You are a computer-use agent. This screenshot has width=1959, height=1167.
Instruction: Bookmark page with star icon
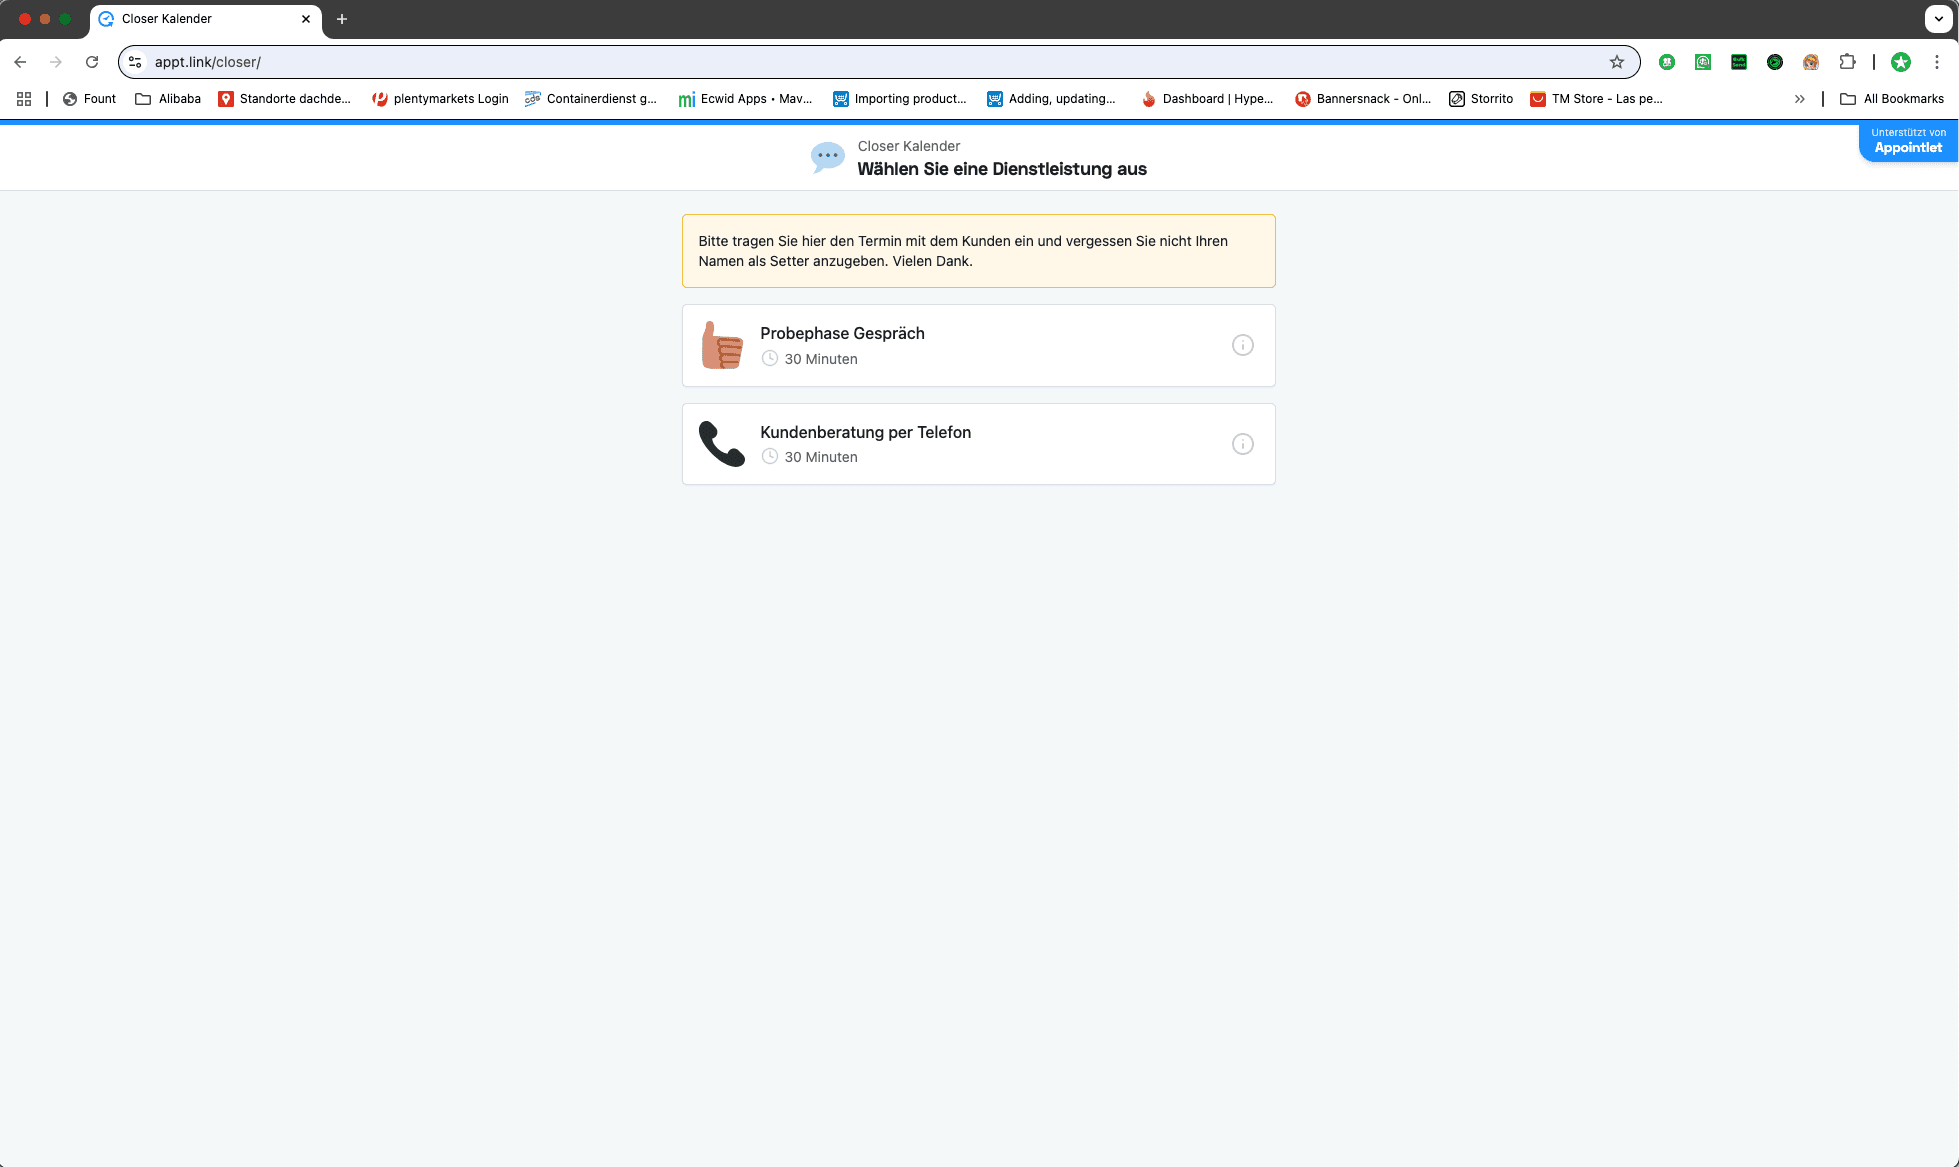click(1616, 62)
